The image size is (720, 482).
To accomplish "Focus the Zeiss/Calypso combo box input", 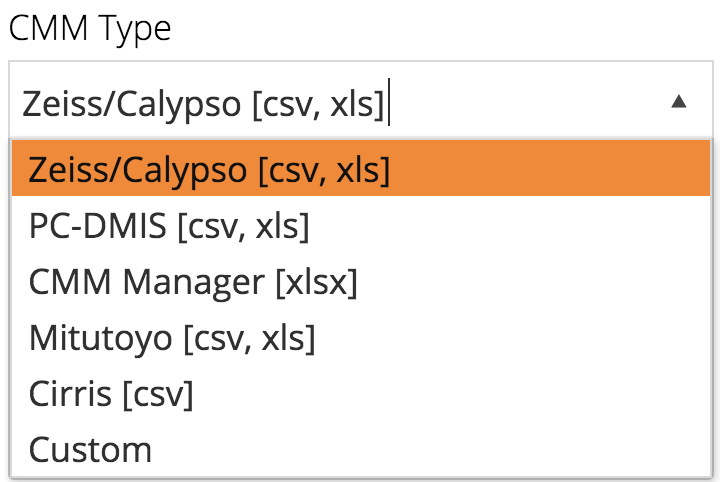I will pos(340,102).
